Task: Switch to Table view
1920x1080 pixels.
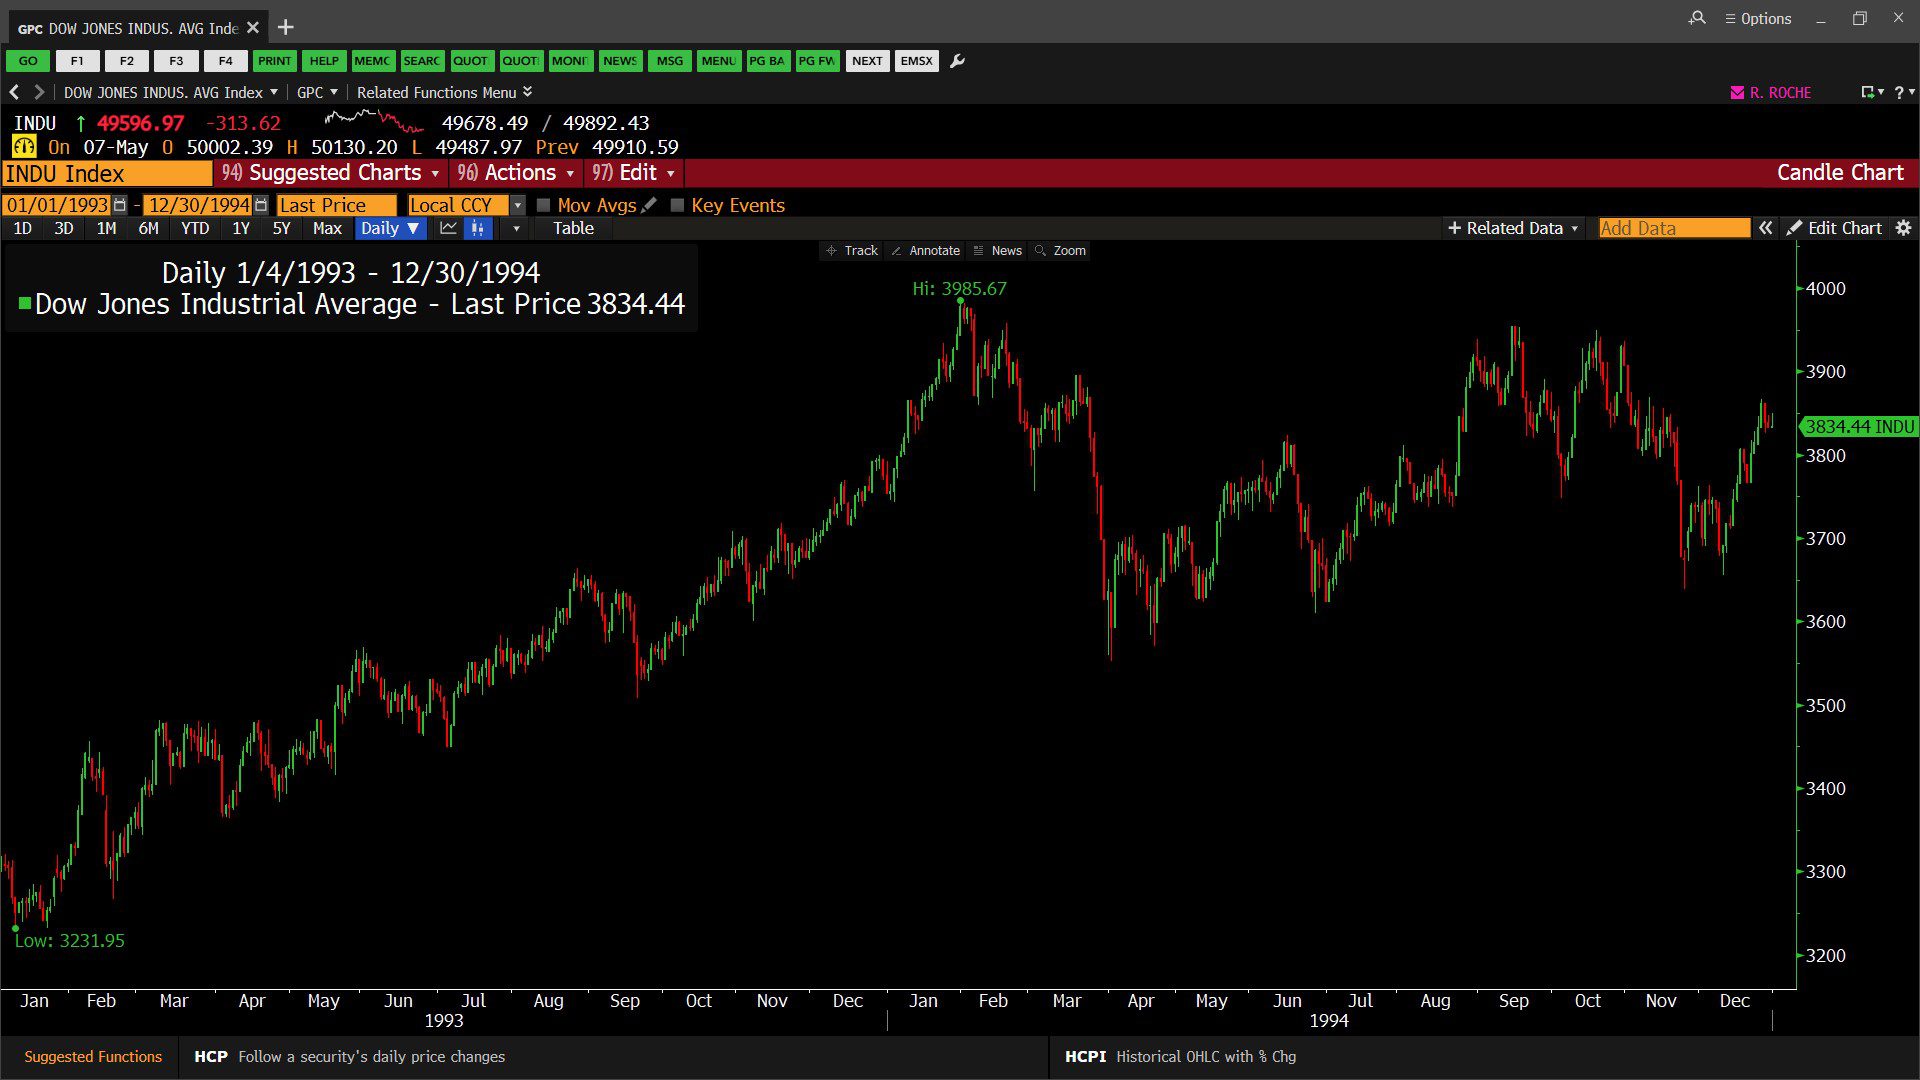Action: (x=574, y=228)
